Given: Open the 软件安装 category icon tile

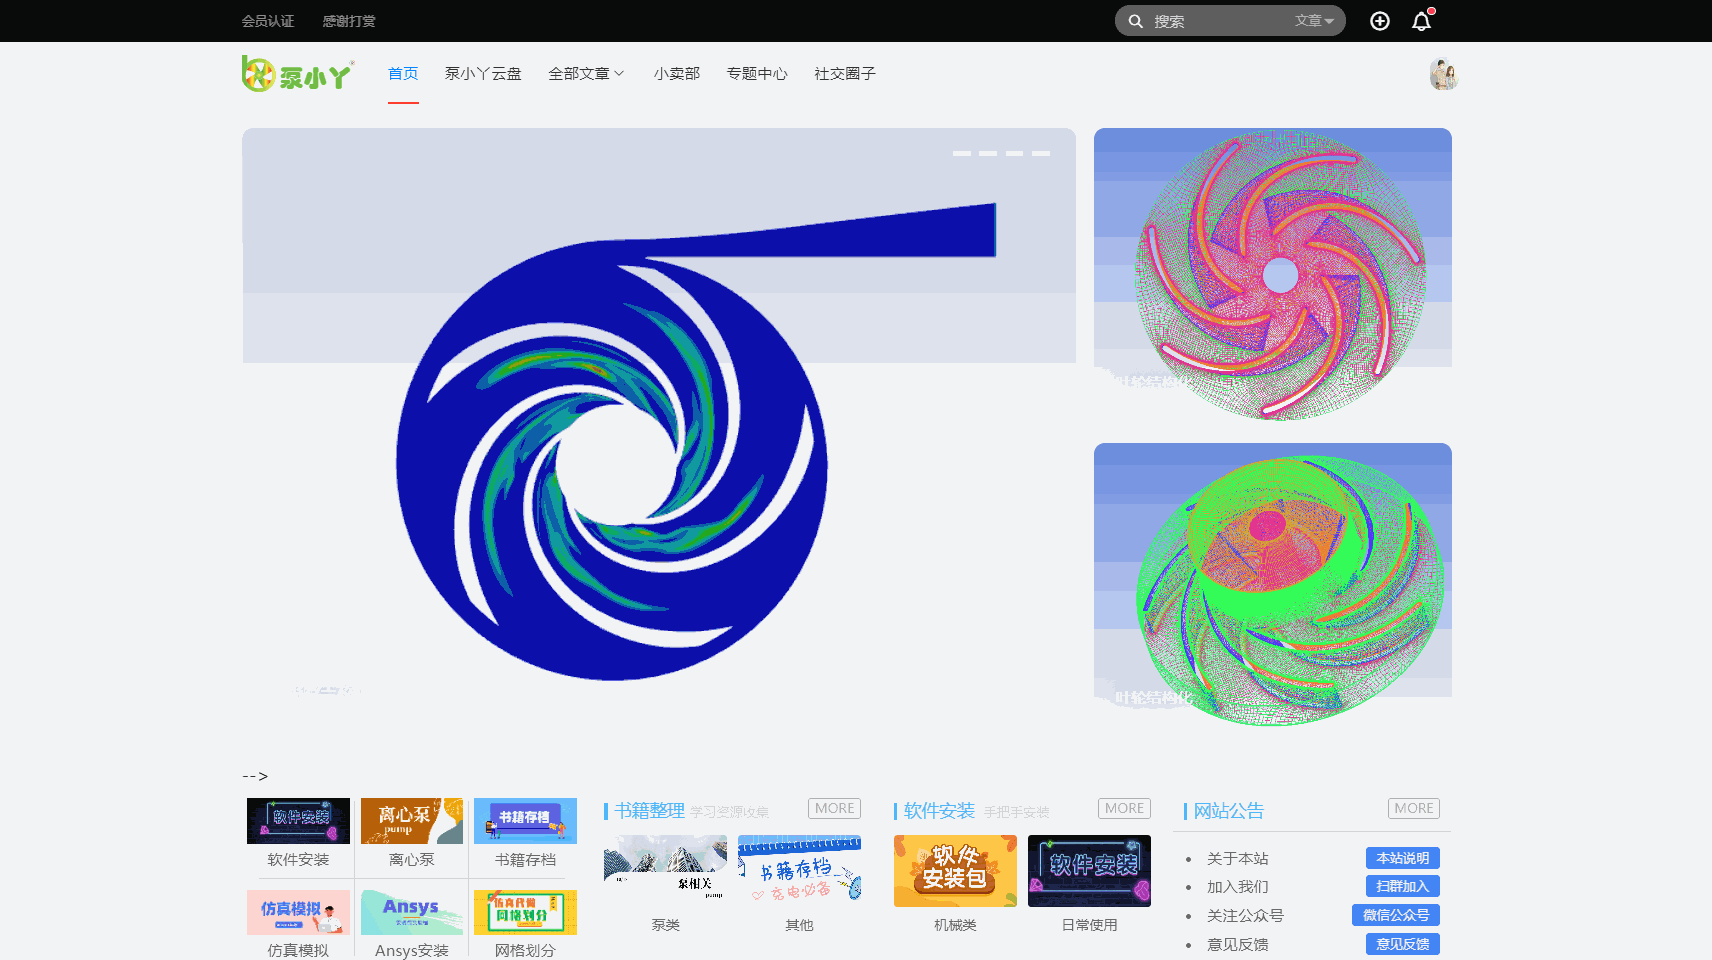Looking at the screenshot, I should tap(298, 821).
